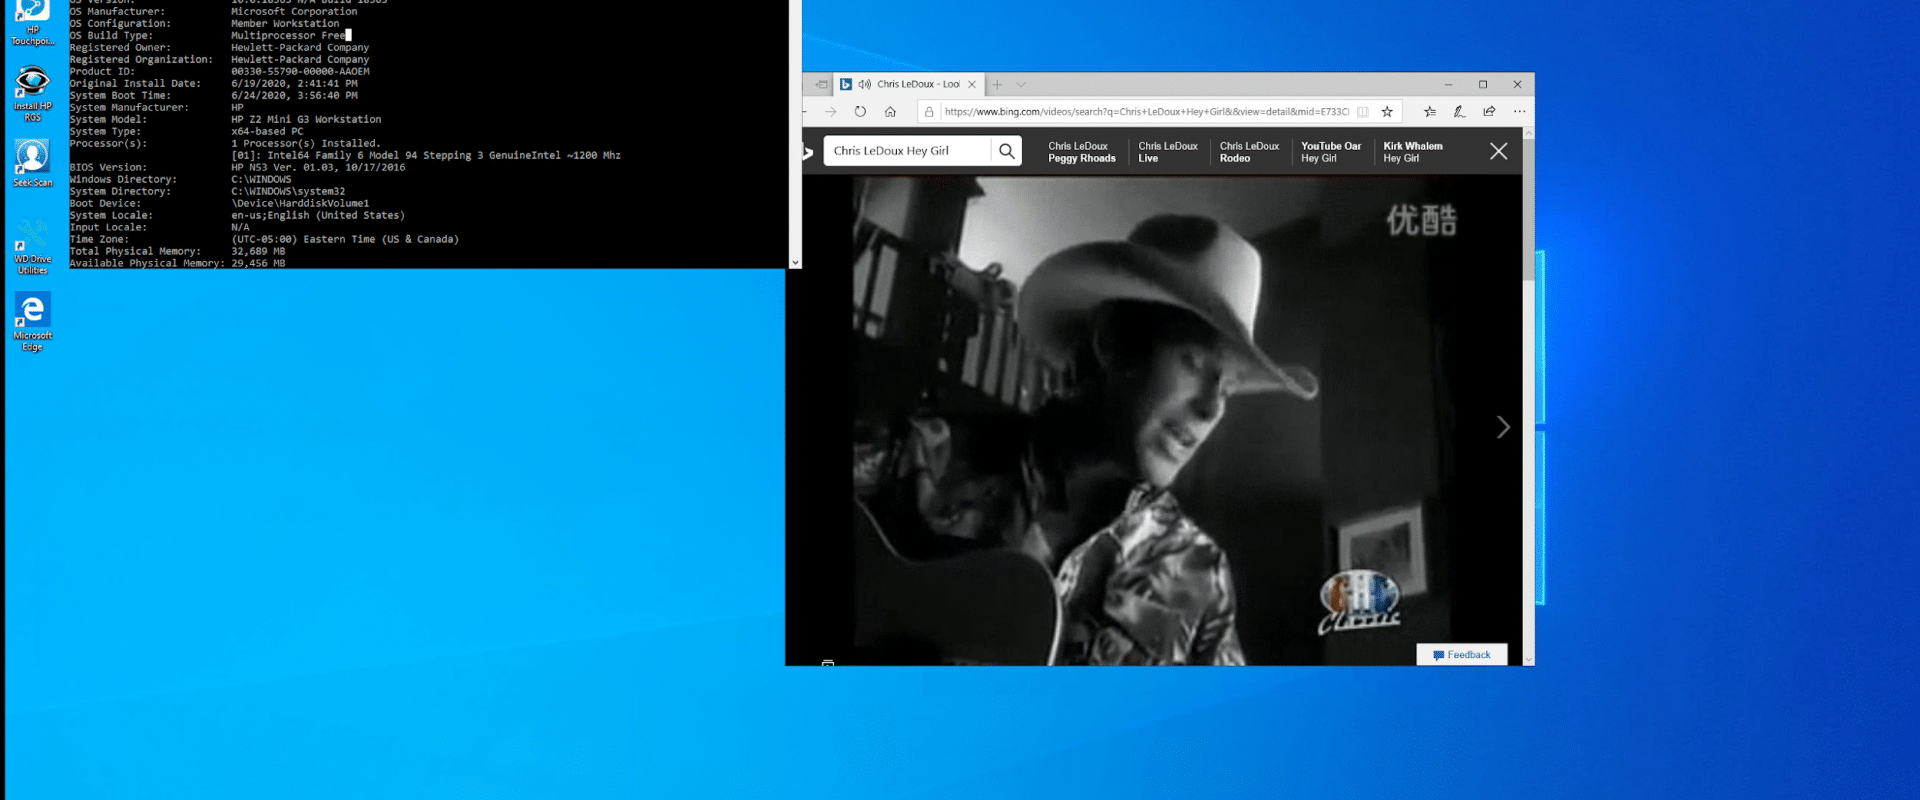
Task: Open the Chris LeDoux Peggy Rhoads suggestion
Action: [x=1082, y=152]
